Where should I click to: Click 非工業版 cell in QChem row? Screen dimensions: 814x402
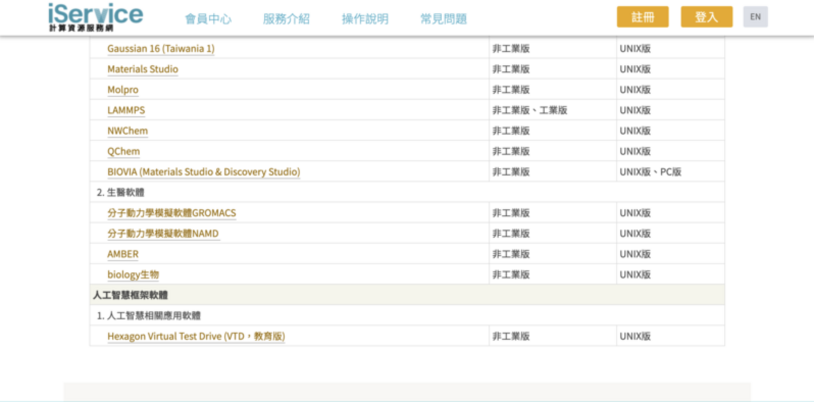coord(552,151)
